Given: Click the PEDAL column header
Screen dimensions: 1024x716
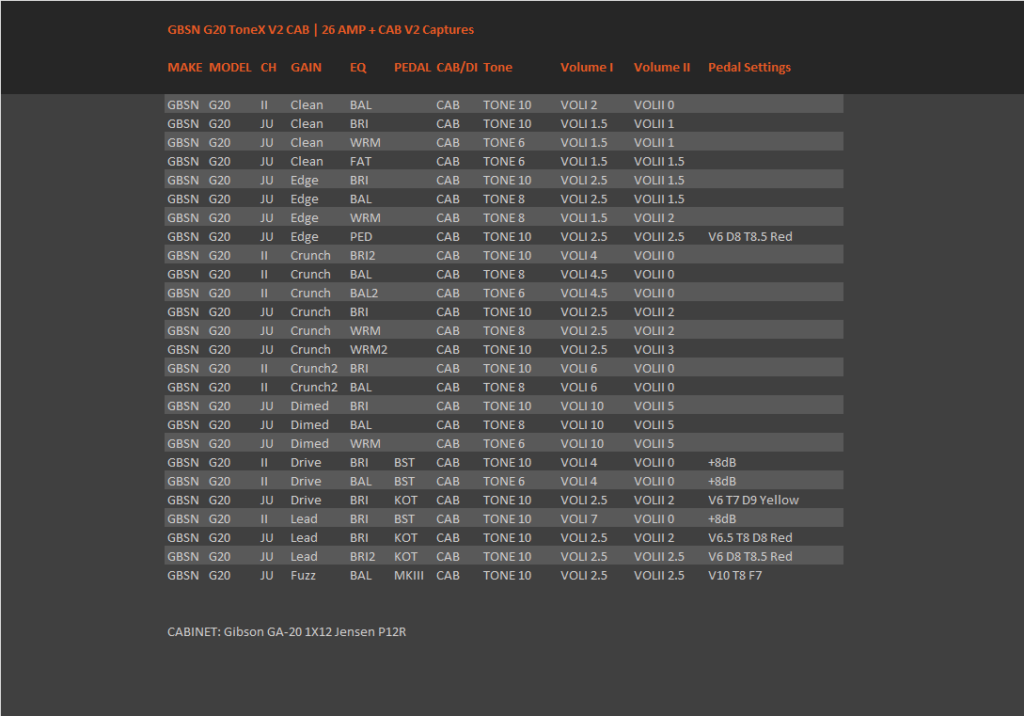Looking at the screenshot, I should 412,67.
